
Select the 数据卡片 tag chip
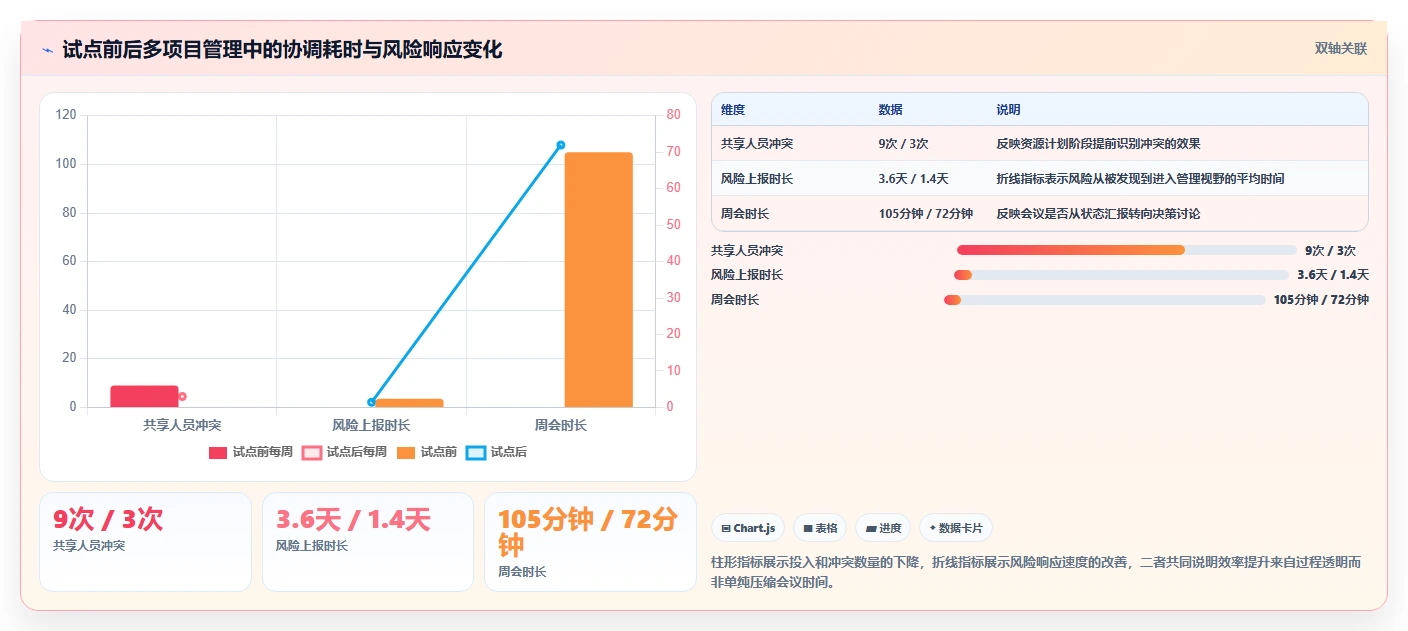tap(956, 528)
